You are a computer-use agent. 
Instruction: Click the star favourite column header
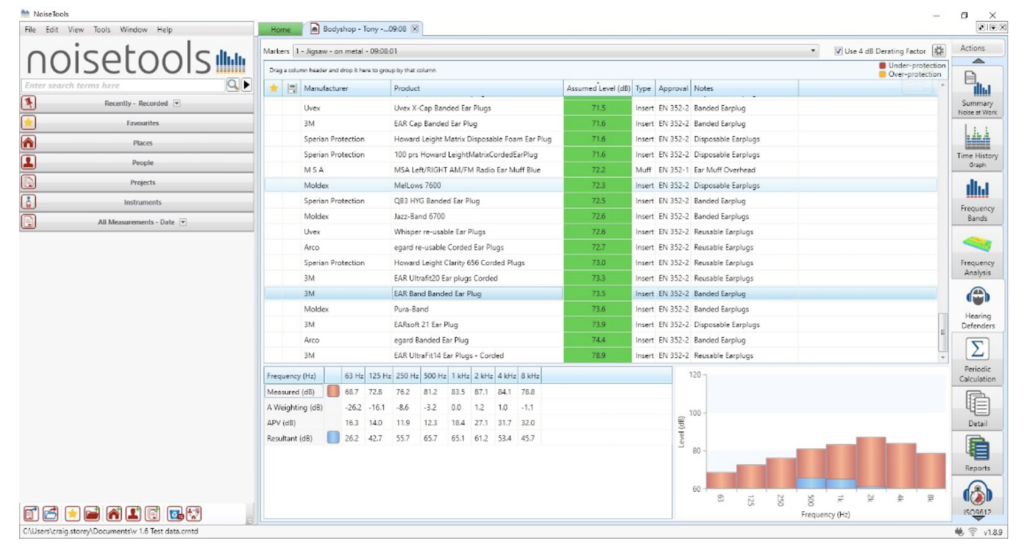pos(273,89)
